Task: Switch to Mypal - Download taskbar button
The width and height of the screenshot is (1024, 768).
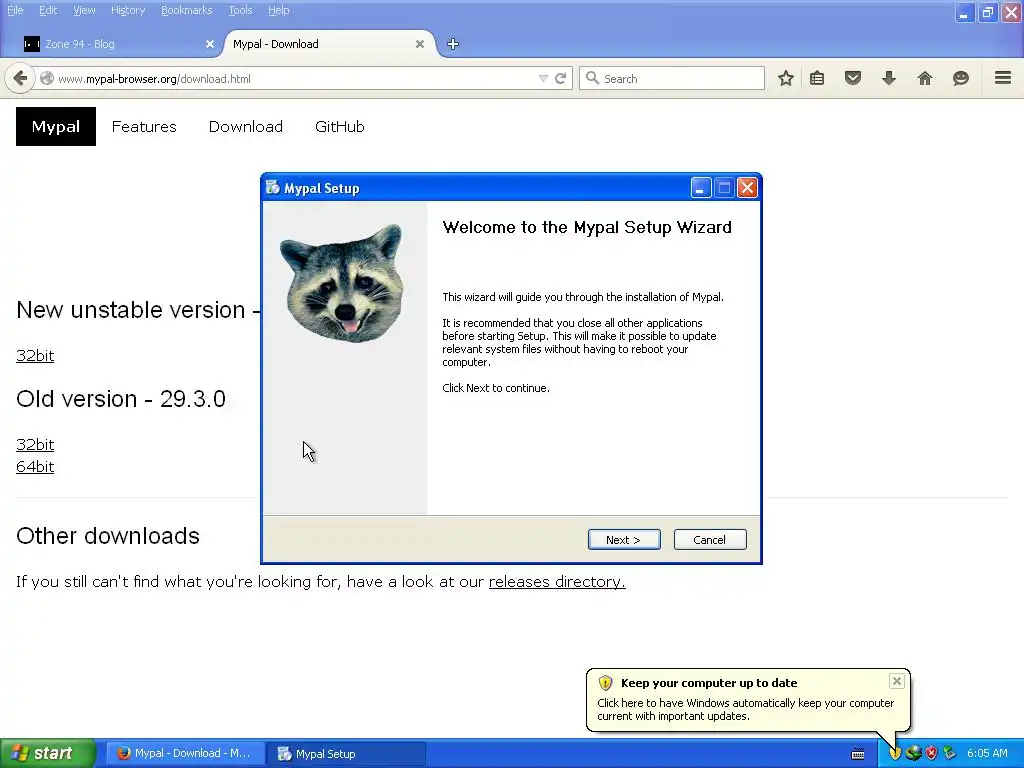Action: tap(185, 753)
